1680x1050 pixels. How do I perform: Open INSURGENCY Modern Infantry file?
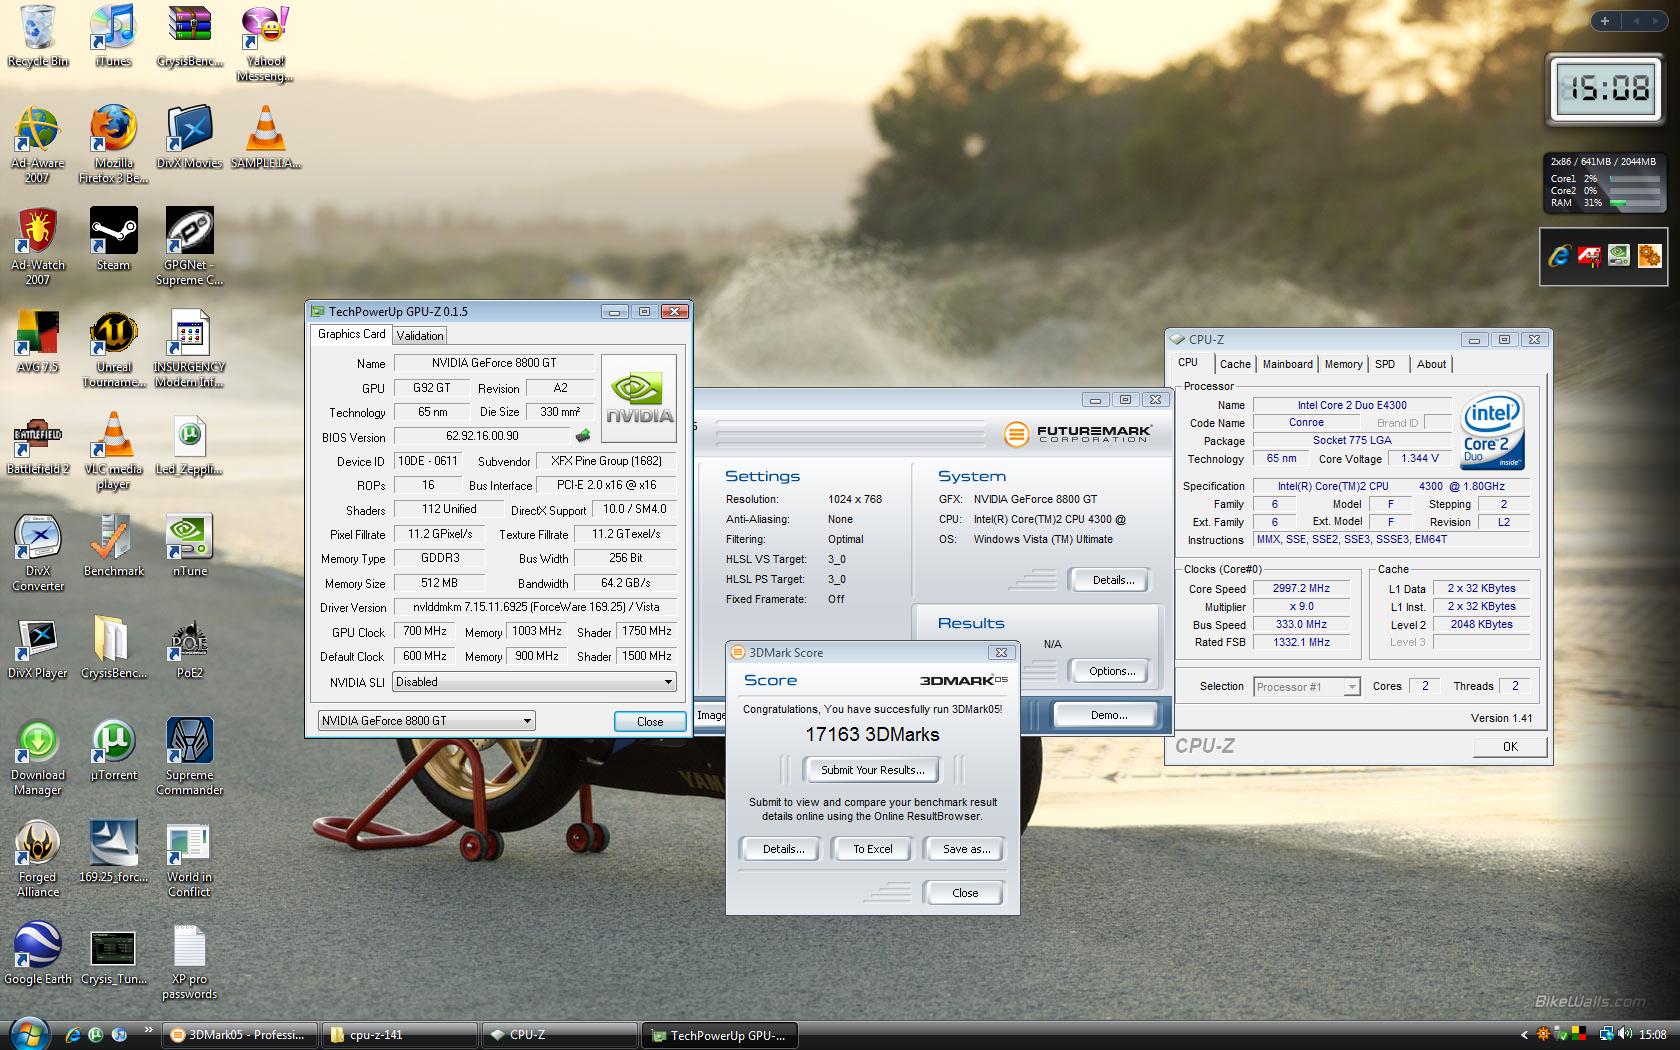(189, 348)
